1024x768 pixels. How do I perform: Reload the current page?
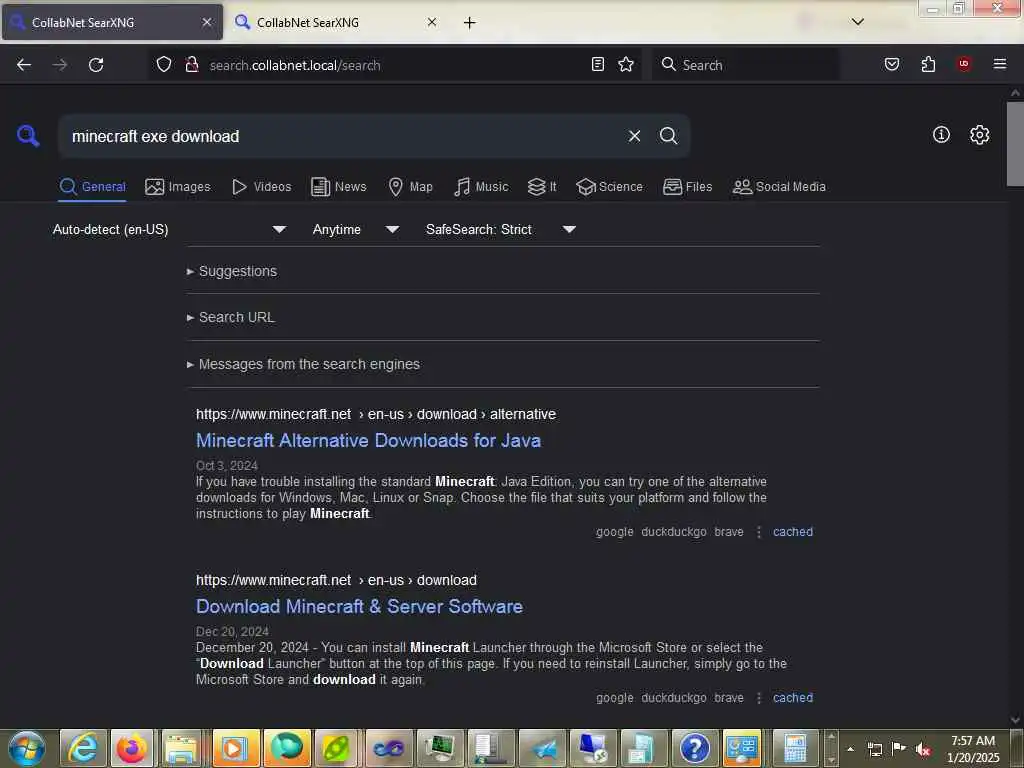pyautogui.click(x=96, y=65)
